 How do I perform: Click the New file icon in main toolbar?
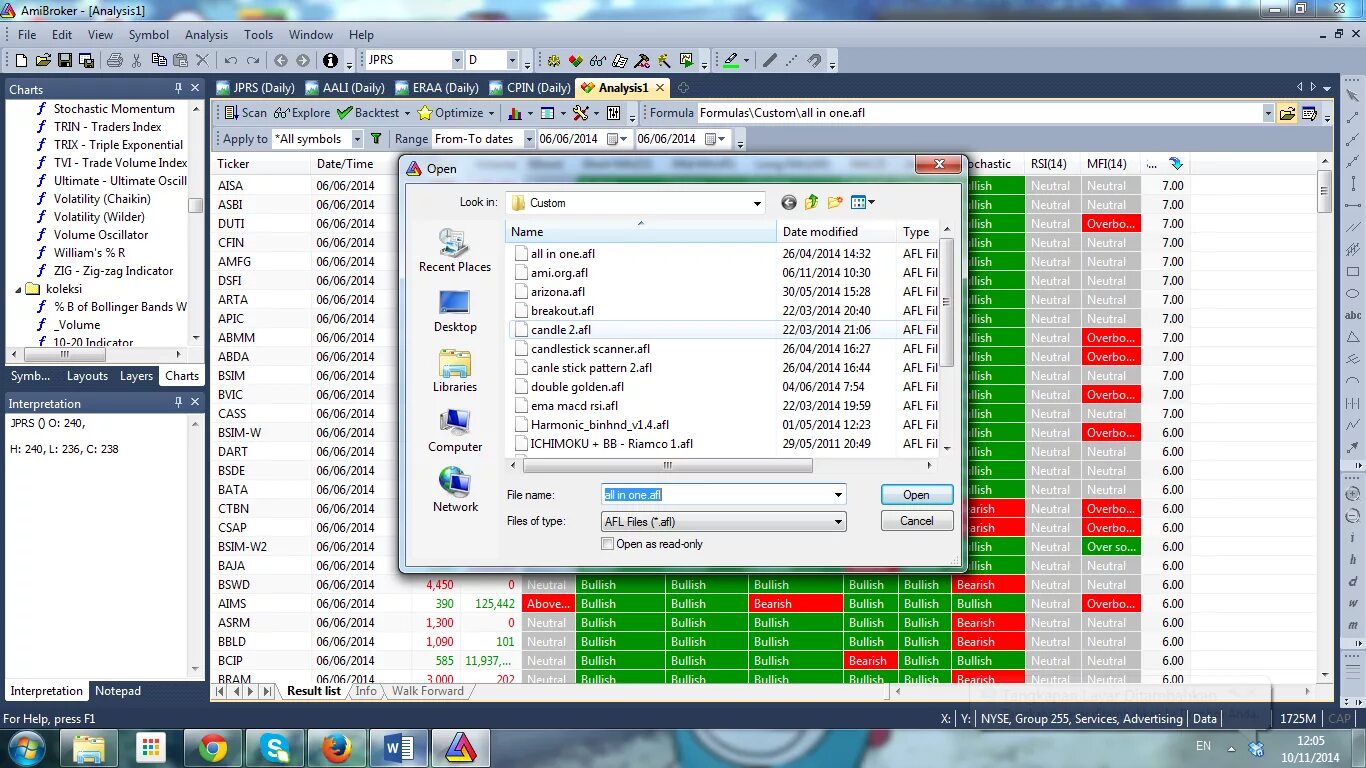coord(21,60)
